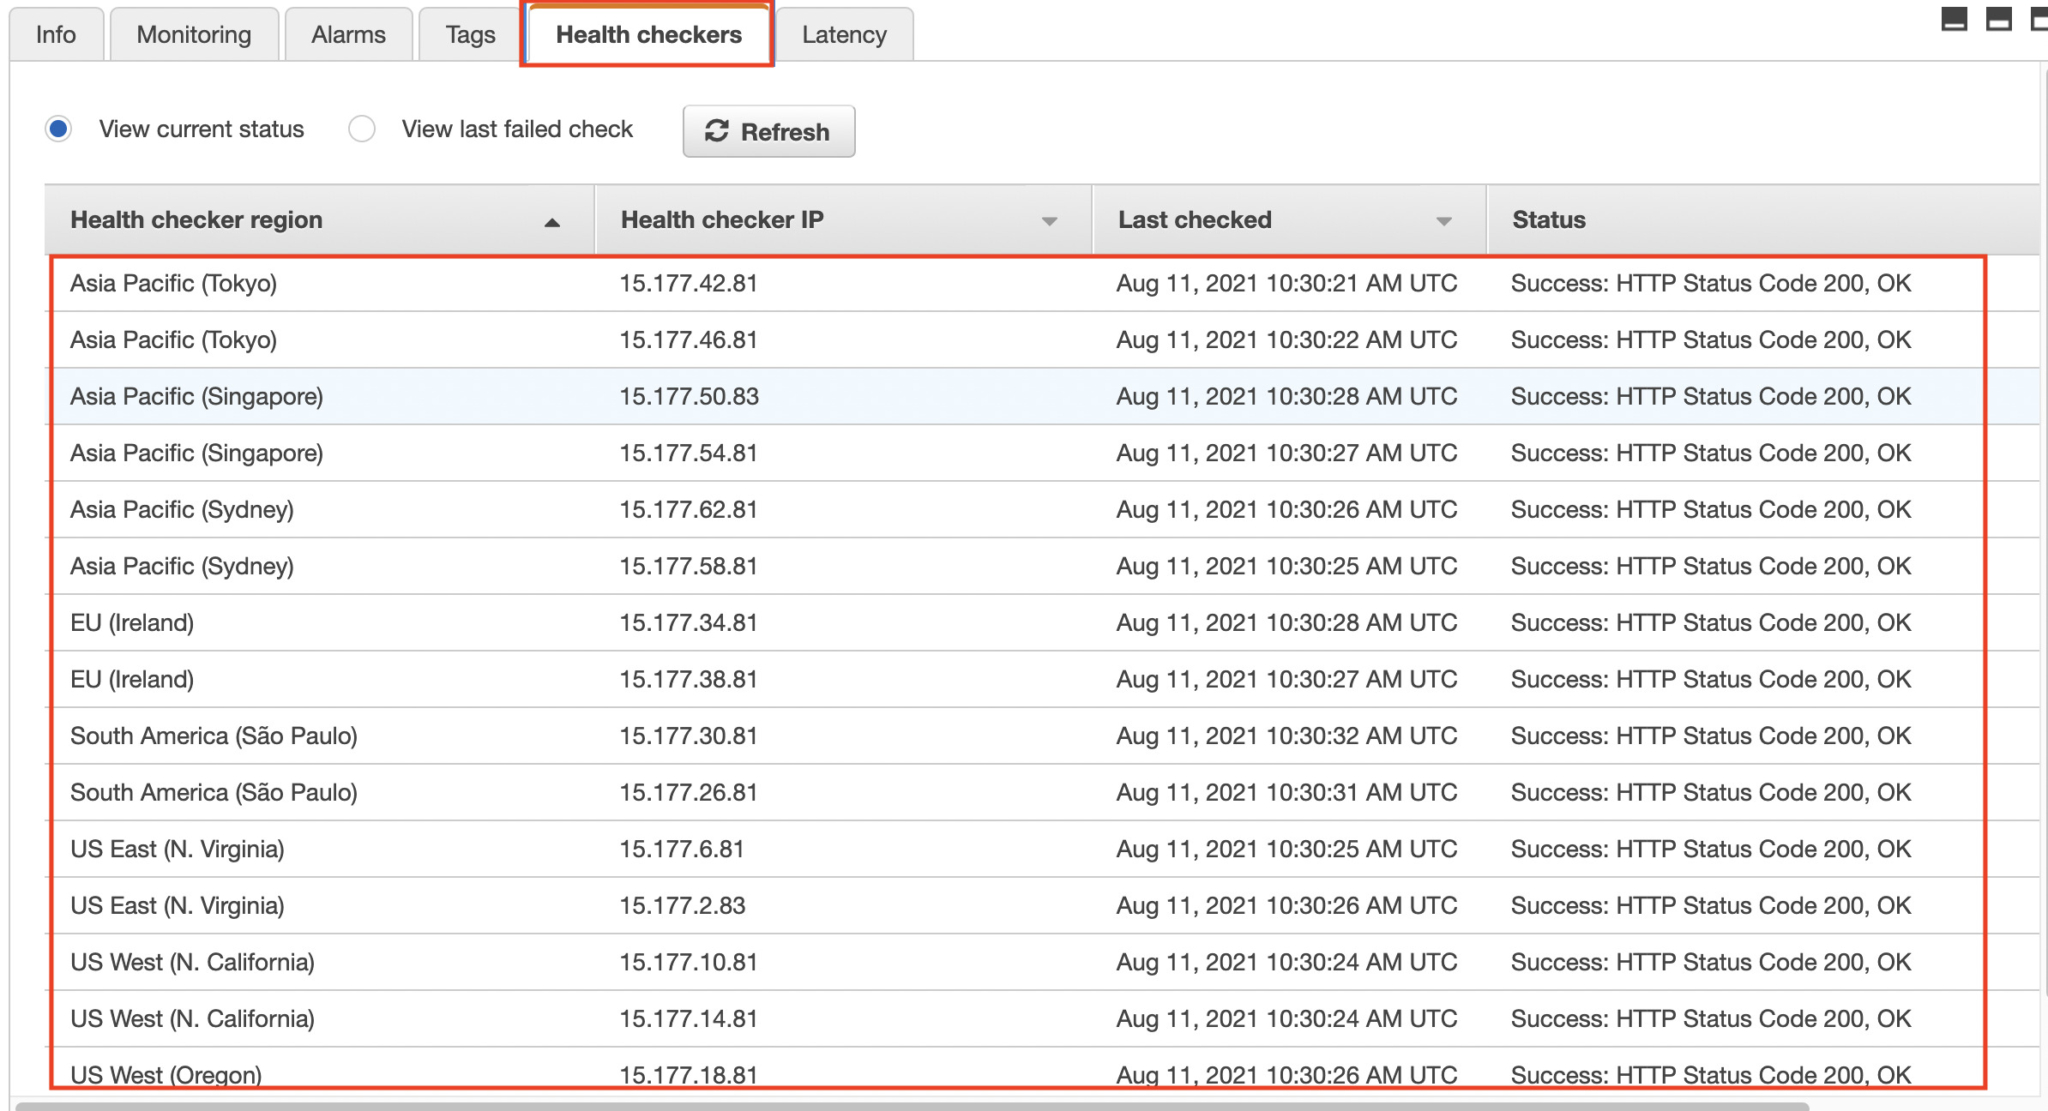The image size is (2048, 1111).
Task: Select View last failed check option
Action: pyautogui.click(x=362, y=129)
